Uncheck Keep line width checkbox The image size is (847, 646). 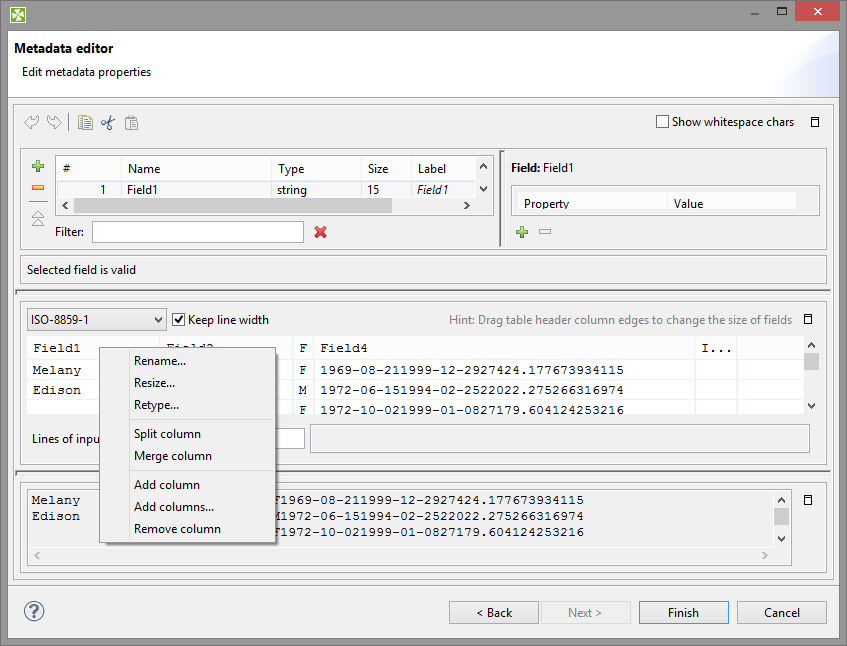click(x=179, y=320)
